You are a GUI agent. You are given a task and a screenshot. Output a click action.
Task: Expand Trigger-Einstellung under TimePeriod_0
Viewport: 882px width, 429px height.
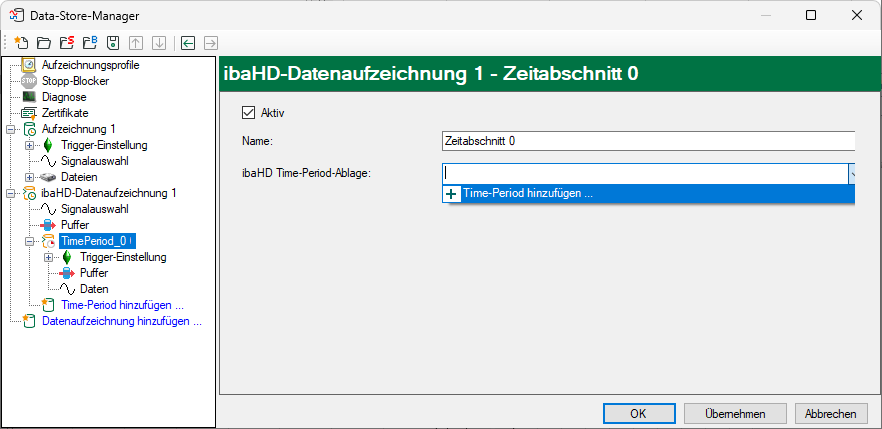pyautogui.click(x=48, y=257)
